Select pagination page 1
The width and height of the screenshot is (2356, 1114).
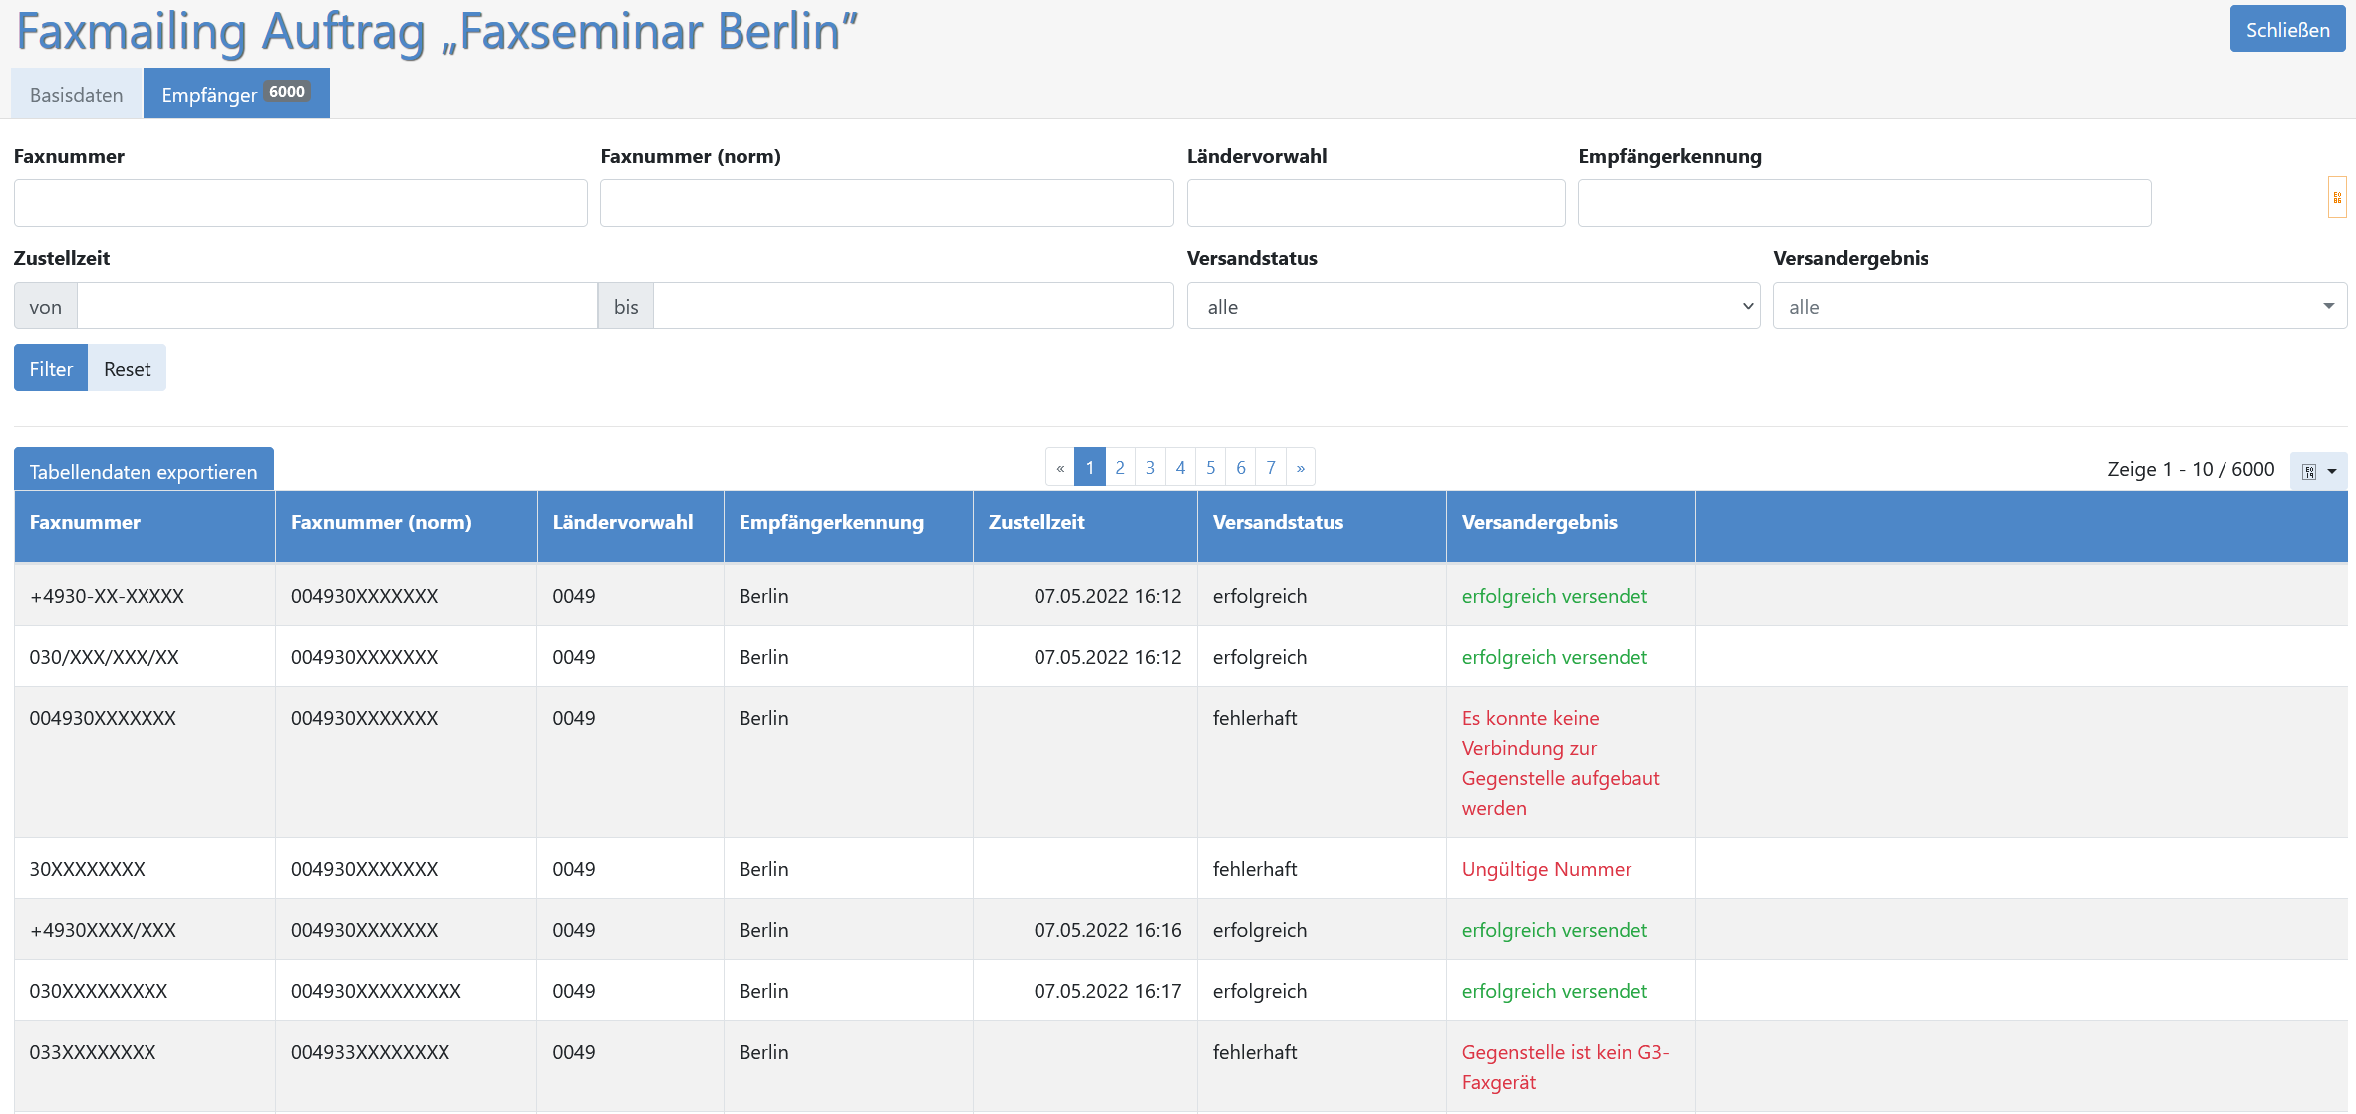[x=1090, y=467]
